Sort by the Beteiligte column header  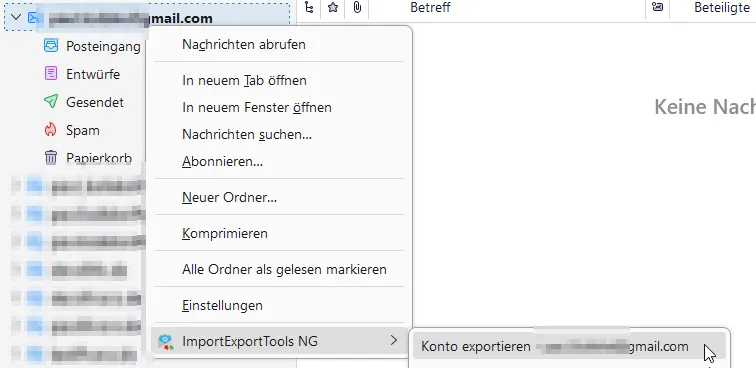[722, 8]
